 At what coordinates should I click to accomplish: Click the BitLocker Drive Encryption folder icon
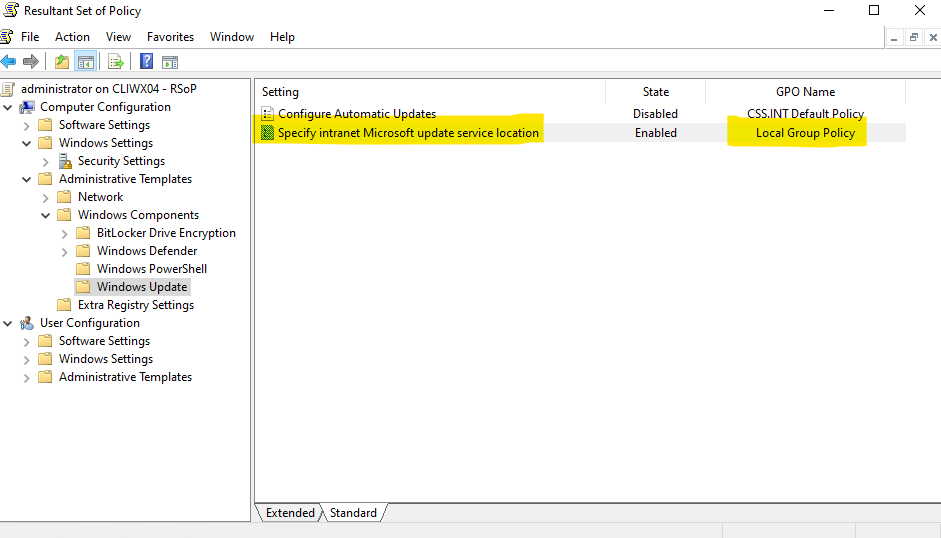pos(83,233)
